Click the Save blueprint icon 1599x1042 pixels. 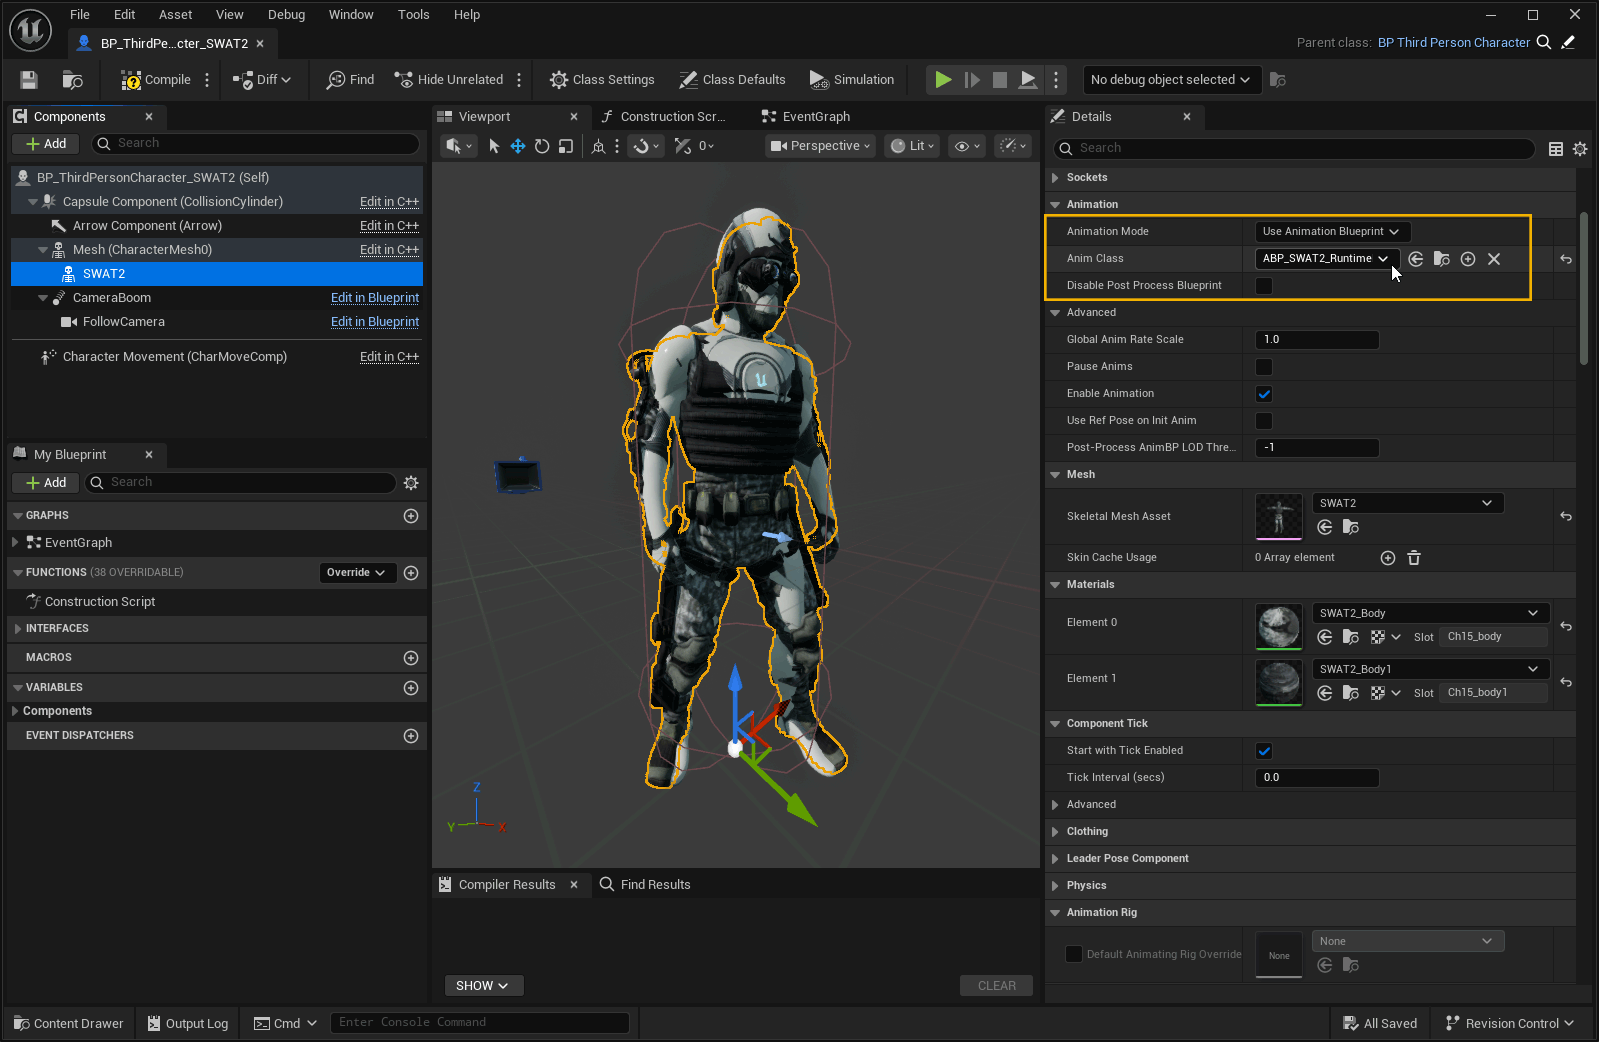(x=29, y=80)
